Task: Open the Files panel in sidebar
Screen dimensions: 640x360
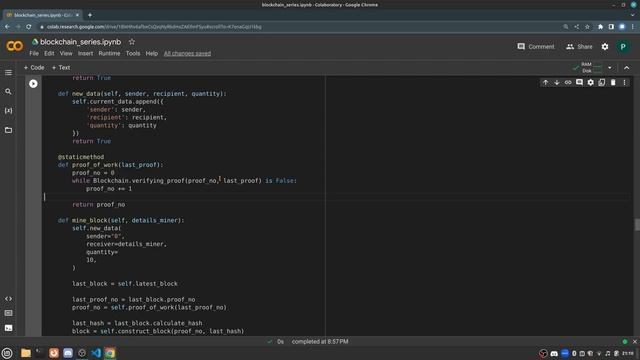Action: (x=8, y=130)
